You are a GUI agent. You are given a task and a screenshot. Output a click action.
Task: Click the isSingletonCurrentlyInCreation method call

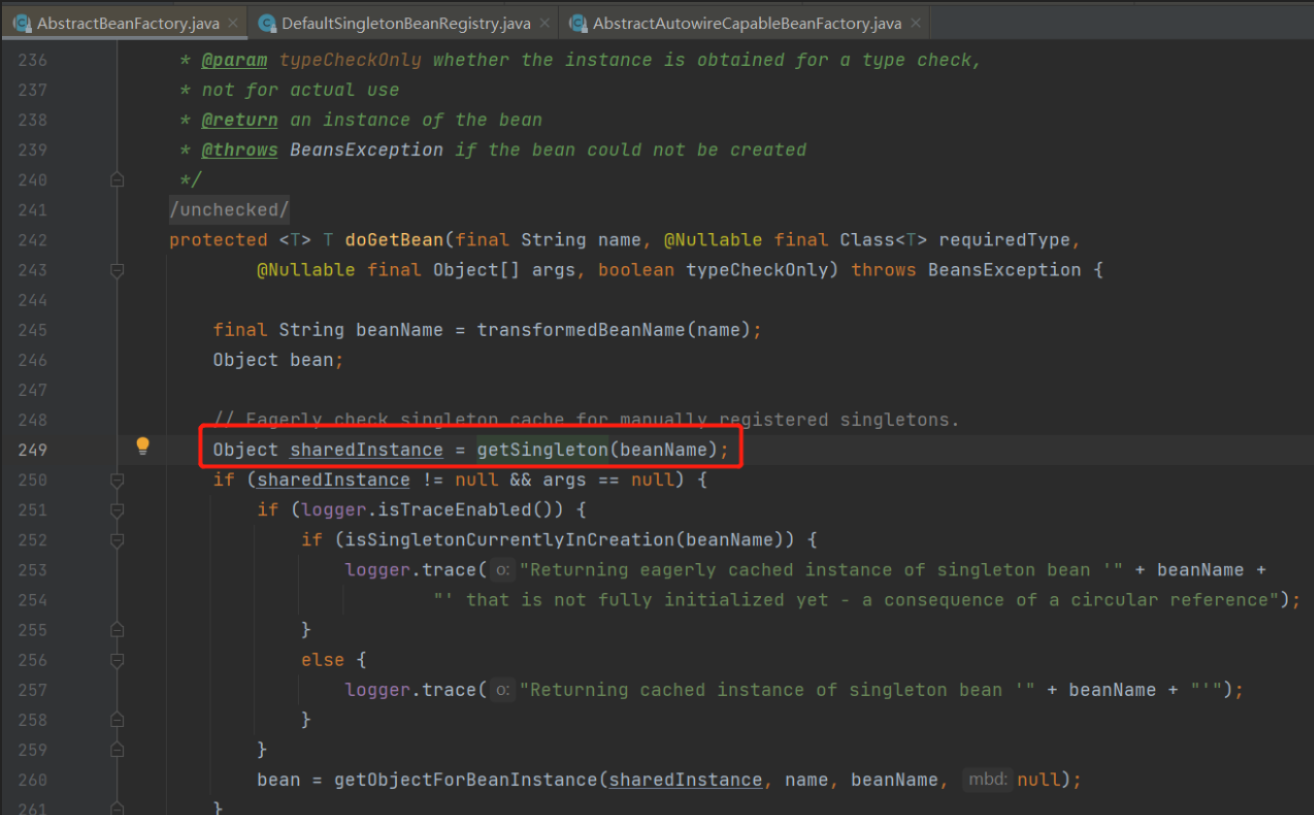(x=509, y=540)
